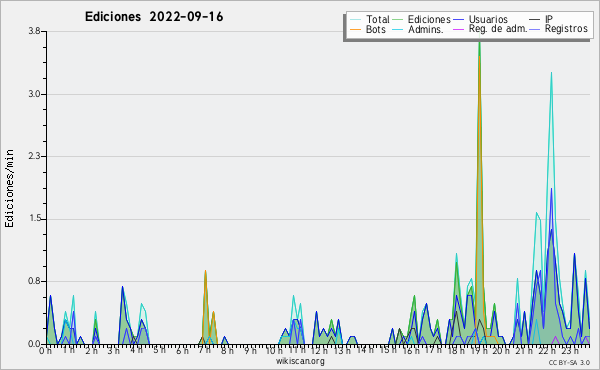Click the y-axis value '1.5'
The image size is (600, 370).
click(34, 219)
